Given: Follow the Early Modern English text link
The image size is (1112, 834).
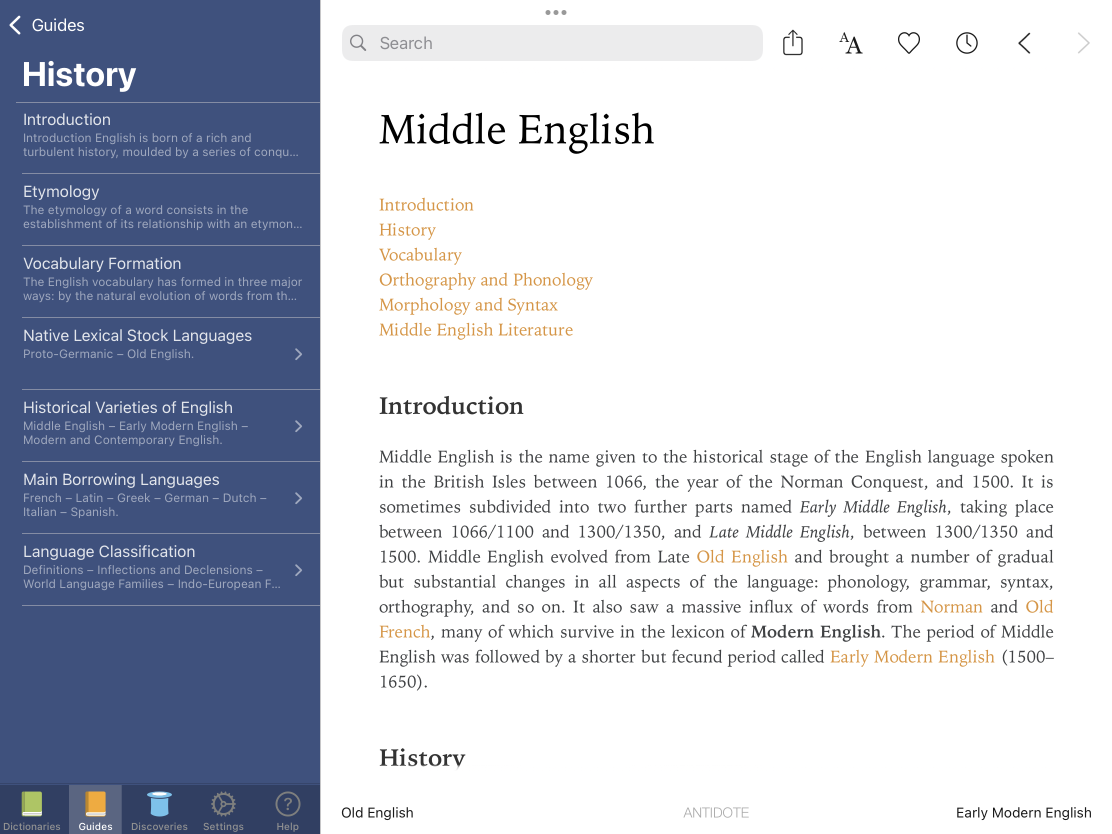Looking at the screenshot, I should [x=912, y=657].
